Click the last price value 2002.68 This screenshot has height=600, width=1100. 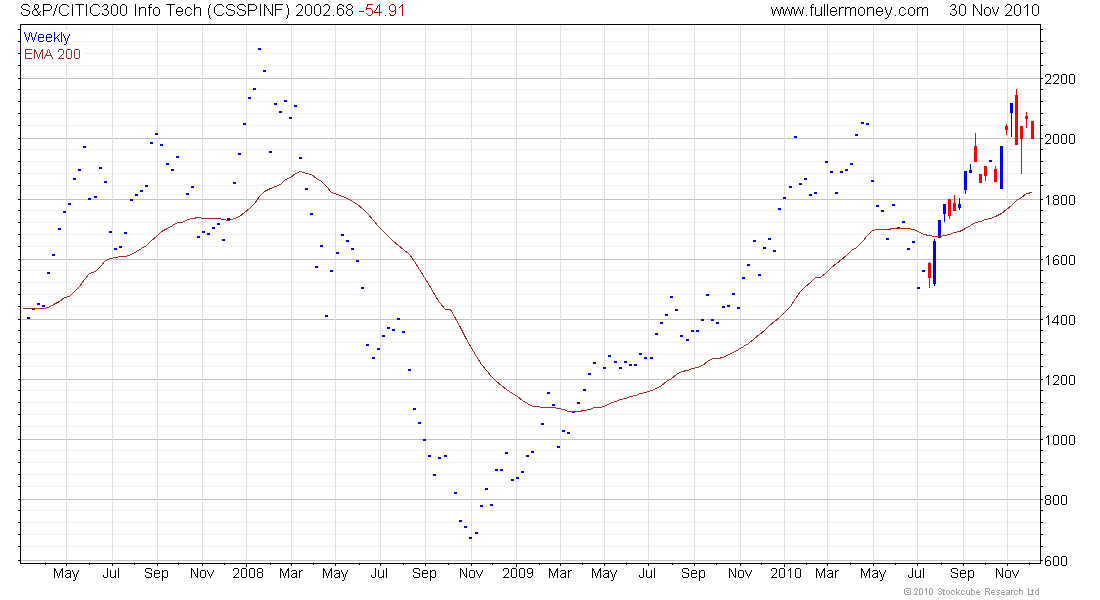[324, 11]
